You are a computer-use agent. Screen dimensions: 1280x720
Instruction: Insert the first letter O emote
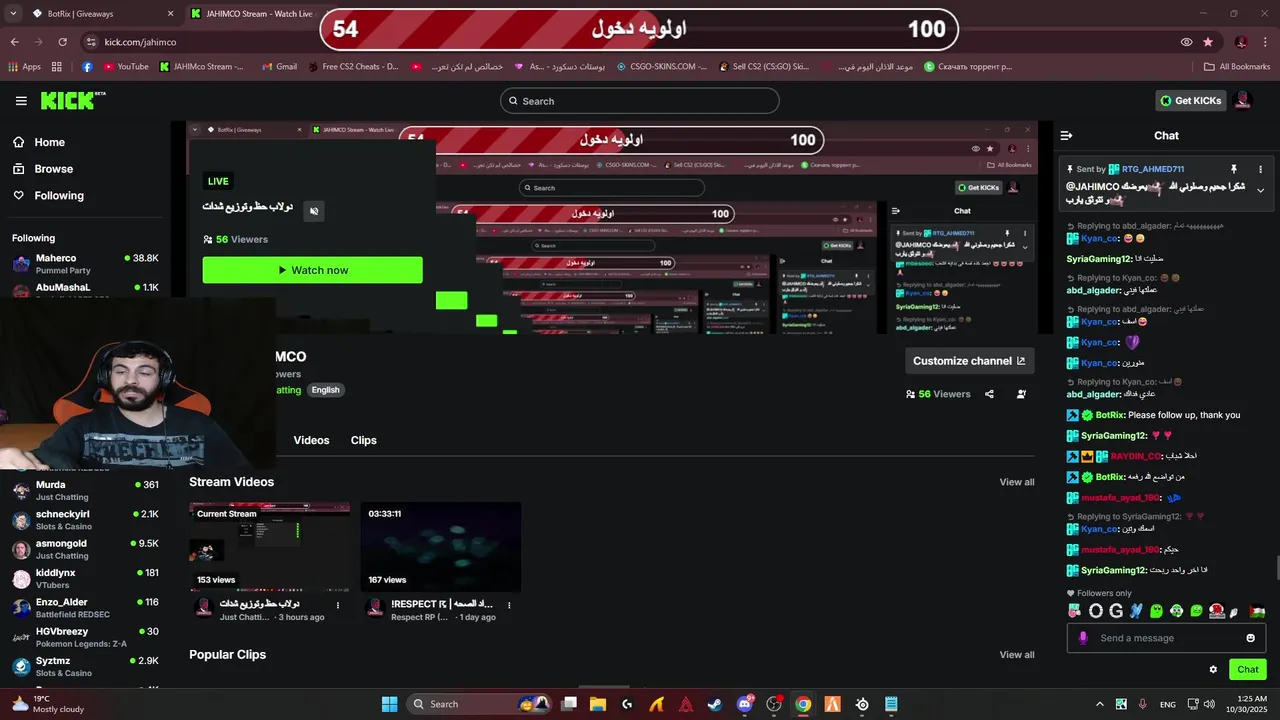point(1095,611)
